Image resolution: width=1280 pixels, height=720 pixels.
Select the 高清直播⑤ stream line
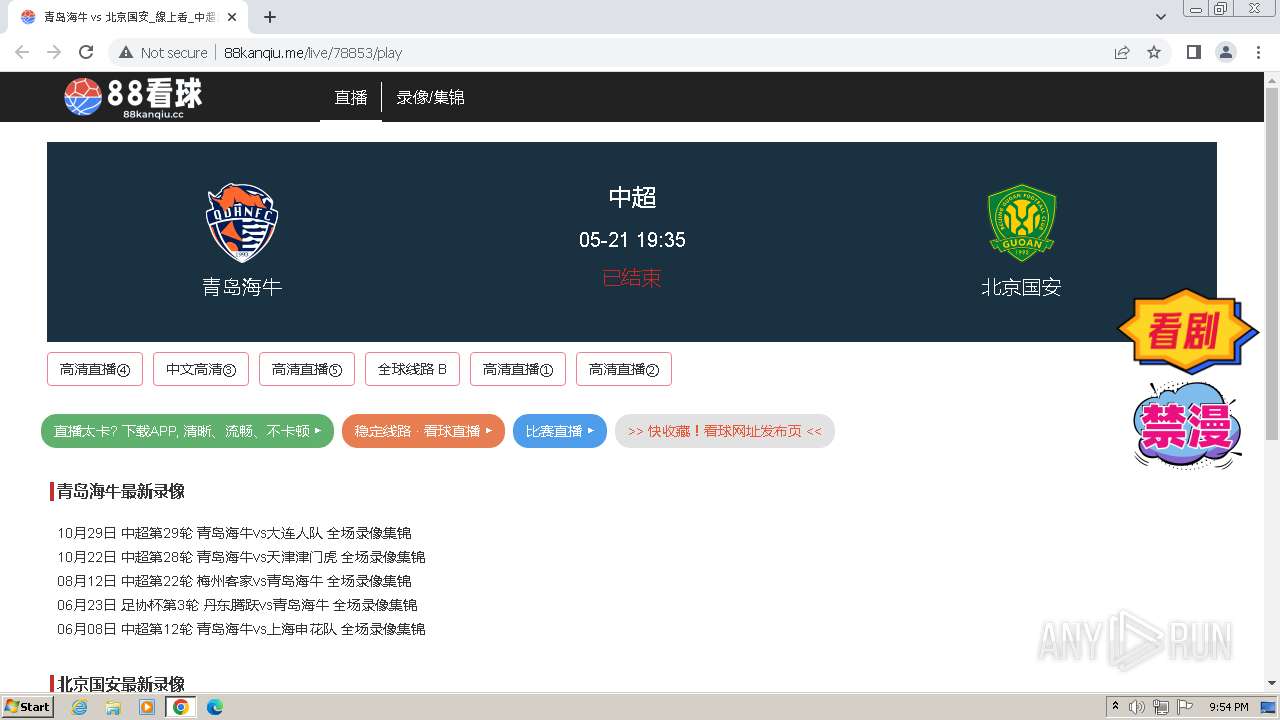[307, 369]
